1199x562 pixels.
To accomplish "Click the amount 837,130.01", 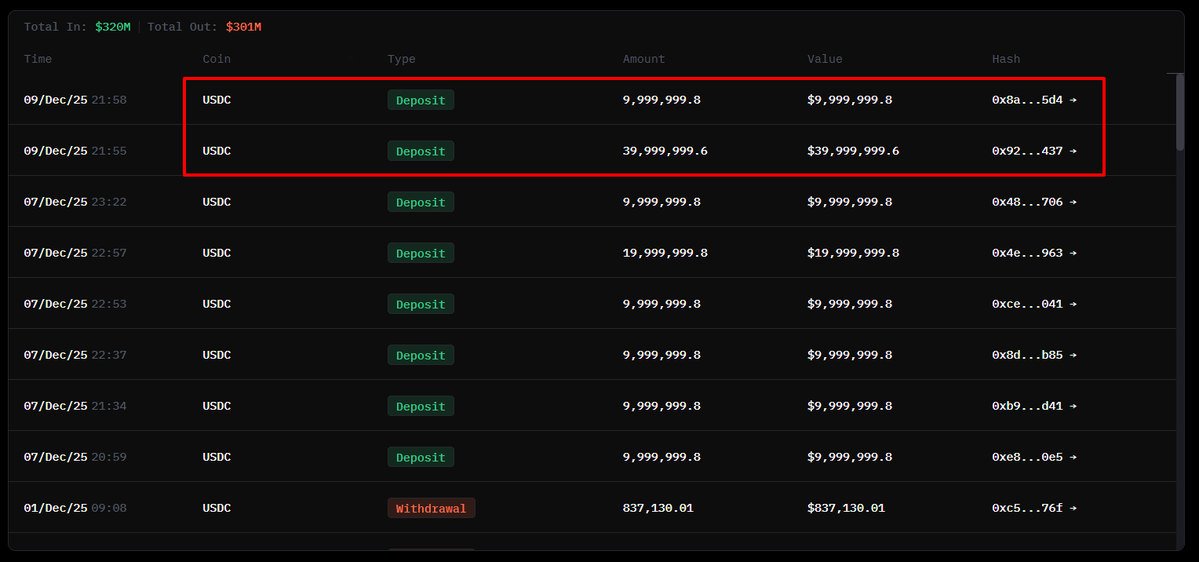I will (658, 508).
